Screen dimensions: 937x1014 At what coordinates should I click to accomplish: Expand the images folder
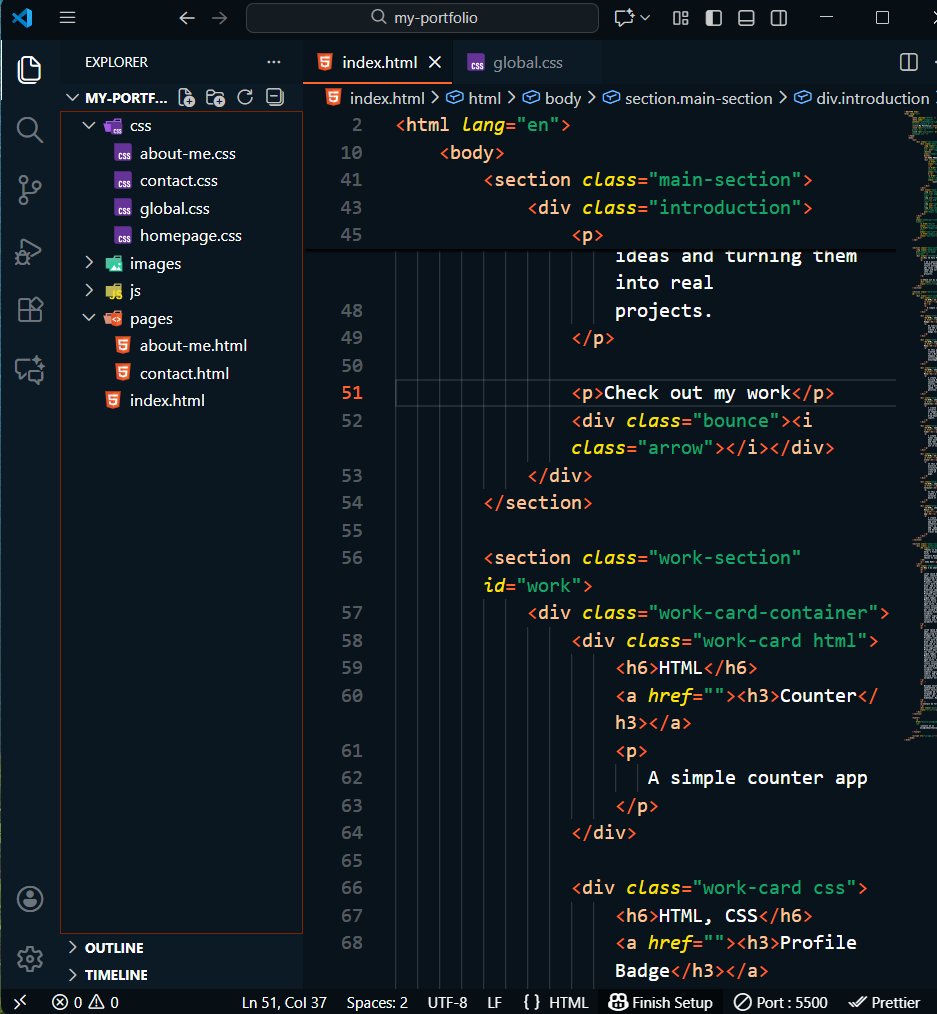(89, 263)
